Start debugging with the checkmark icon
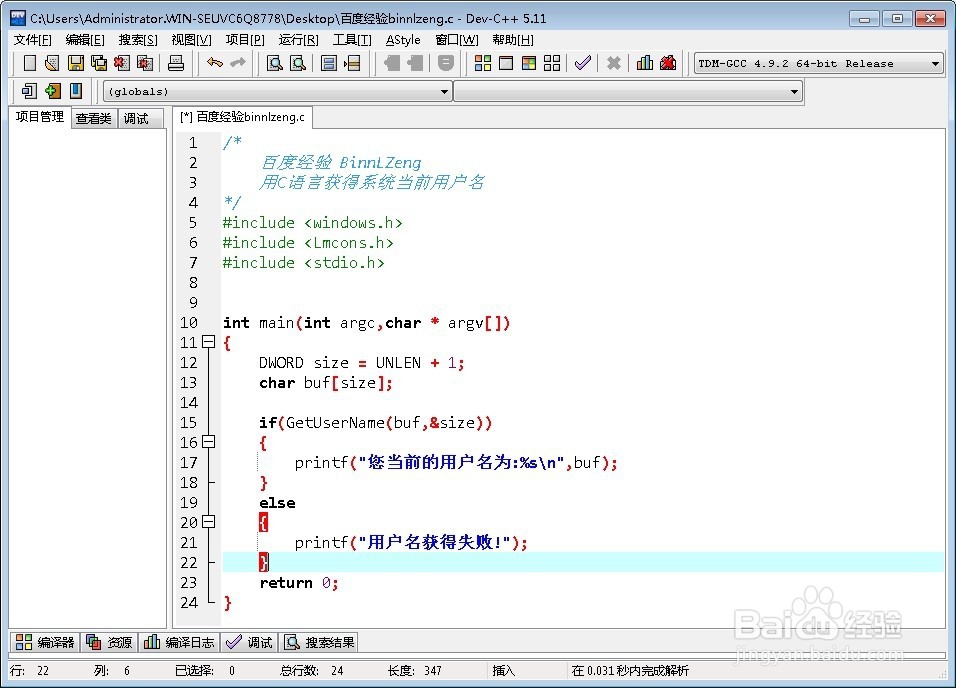956x688 pixels. click(583, 63)
